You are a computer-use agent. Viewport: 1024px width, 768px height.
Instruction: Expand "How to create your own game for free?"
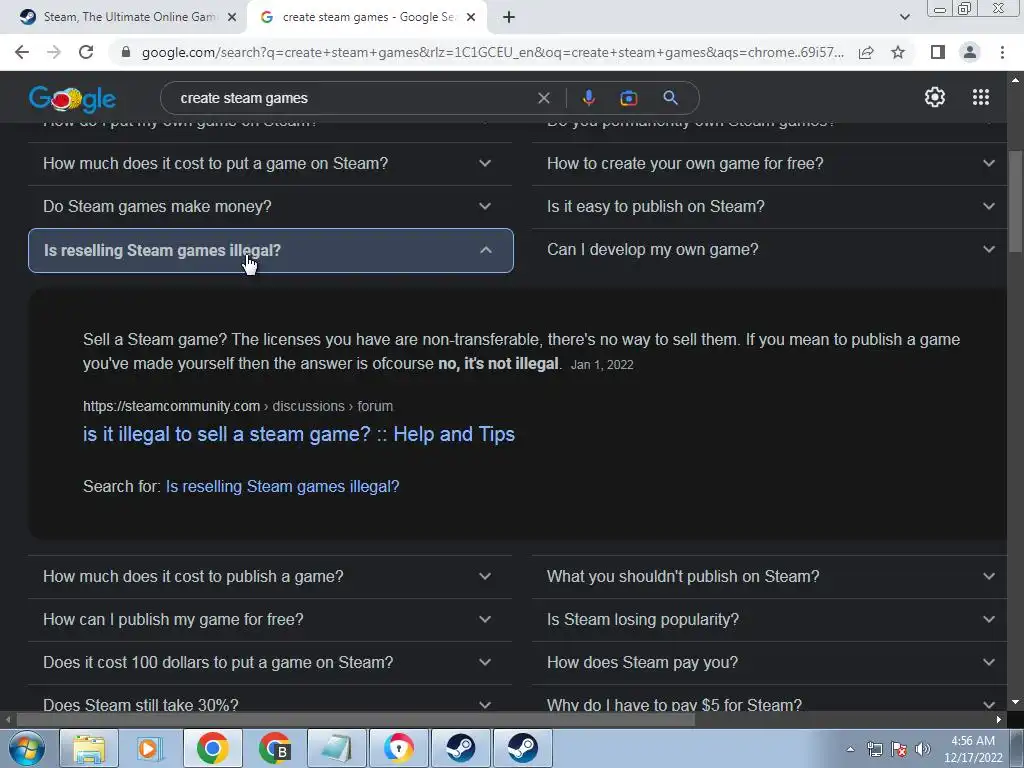tap(771, 163)
